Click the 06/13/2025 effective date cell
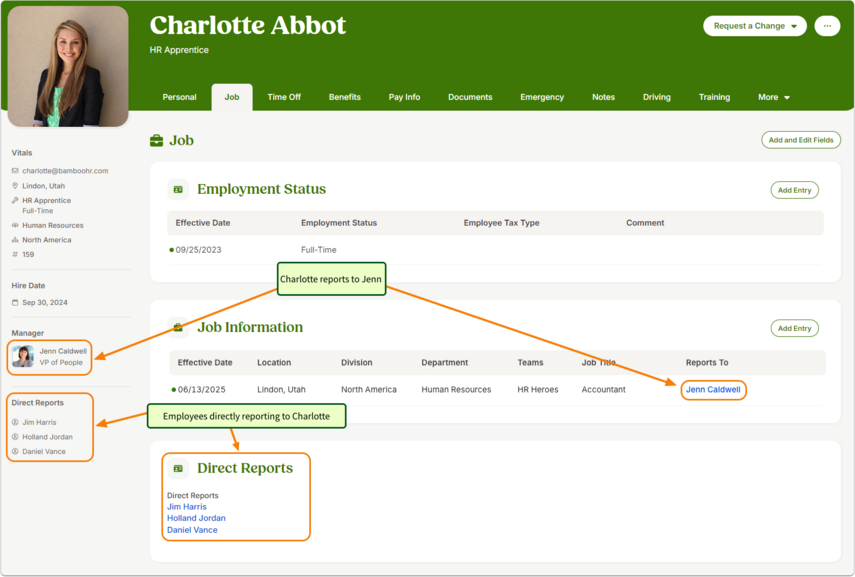855x577 pixels. [202, 389]
